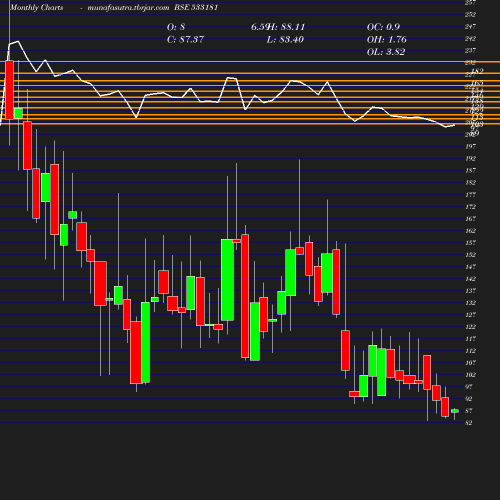Click the 172 price axis label
The height and width of the screenshot is (500, 500).
point(470,207)
